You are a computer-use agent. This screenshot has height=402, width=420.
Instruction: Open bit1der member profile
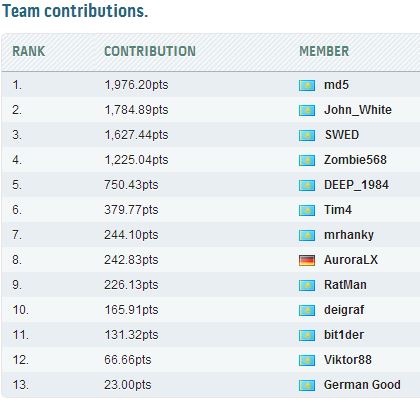pyautogui.click(x=344, y=335)
